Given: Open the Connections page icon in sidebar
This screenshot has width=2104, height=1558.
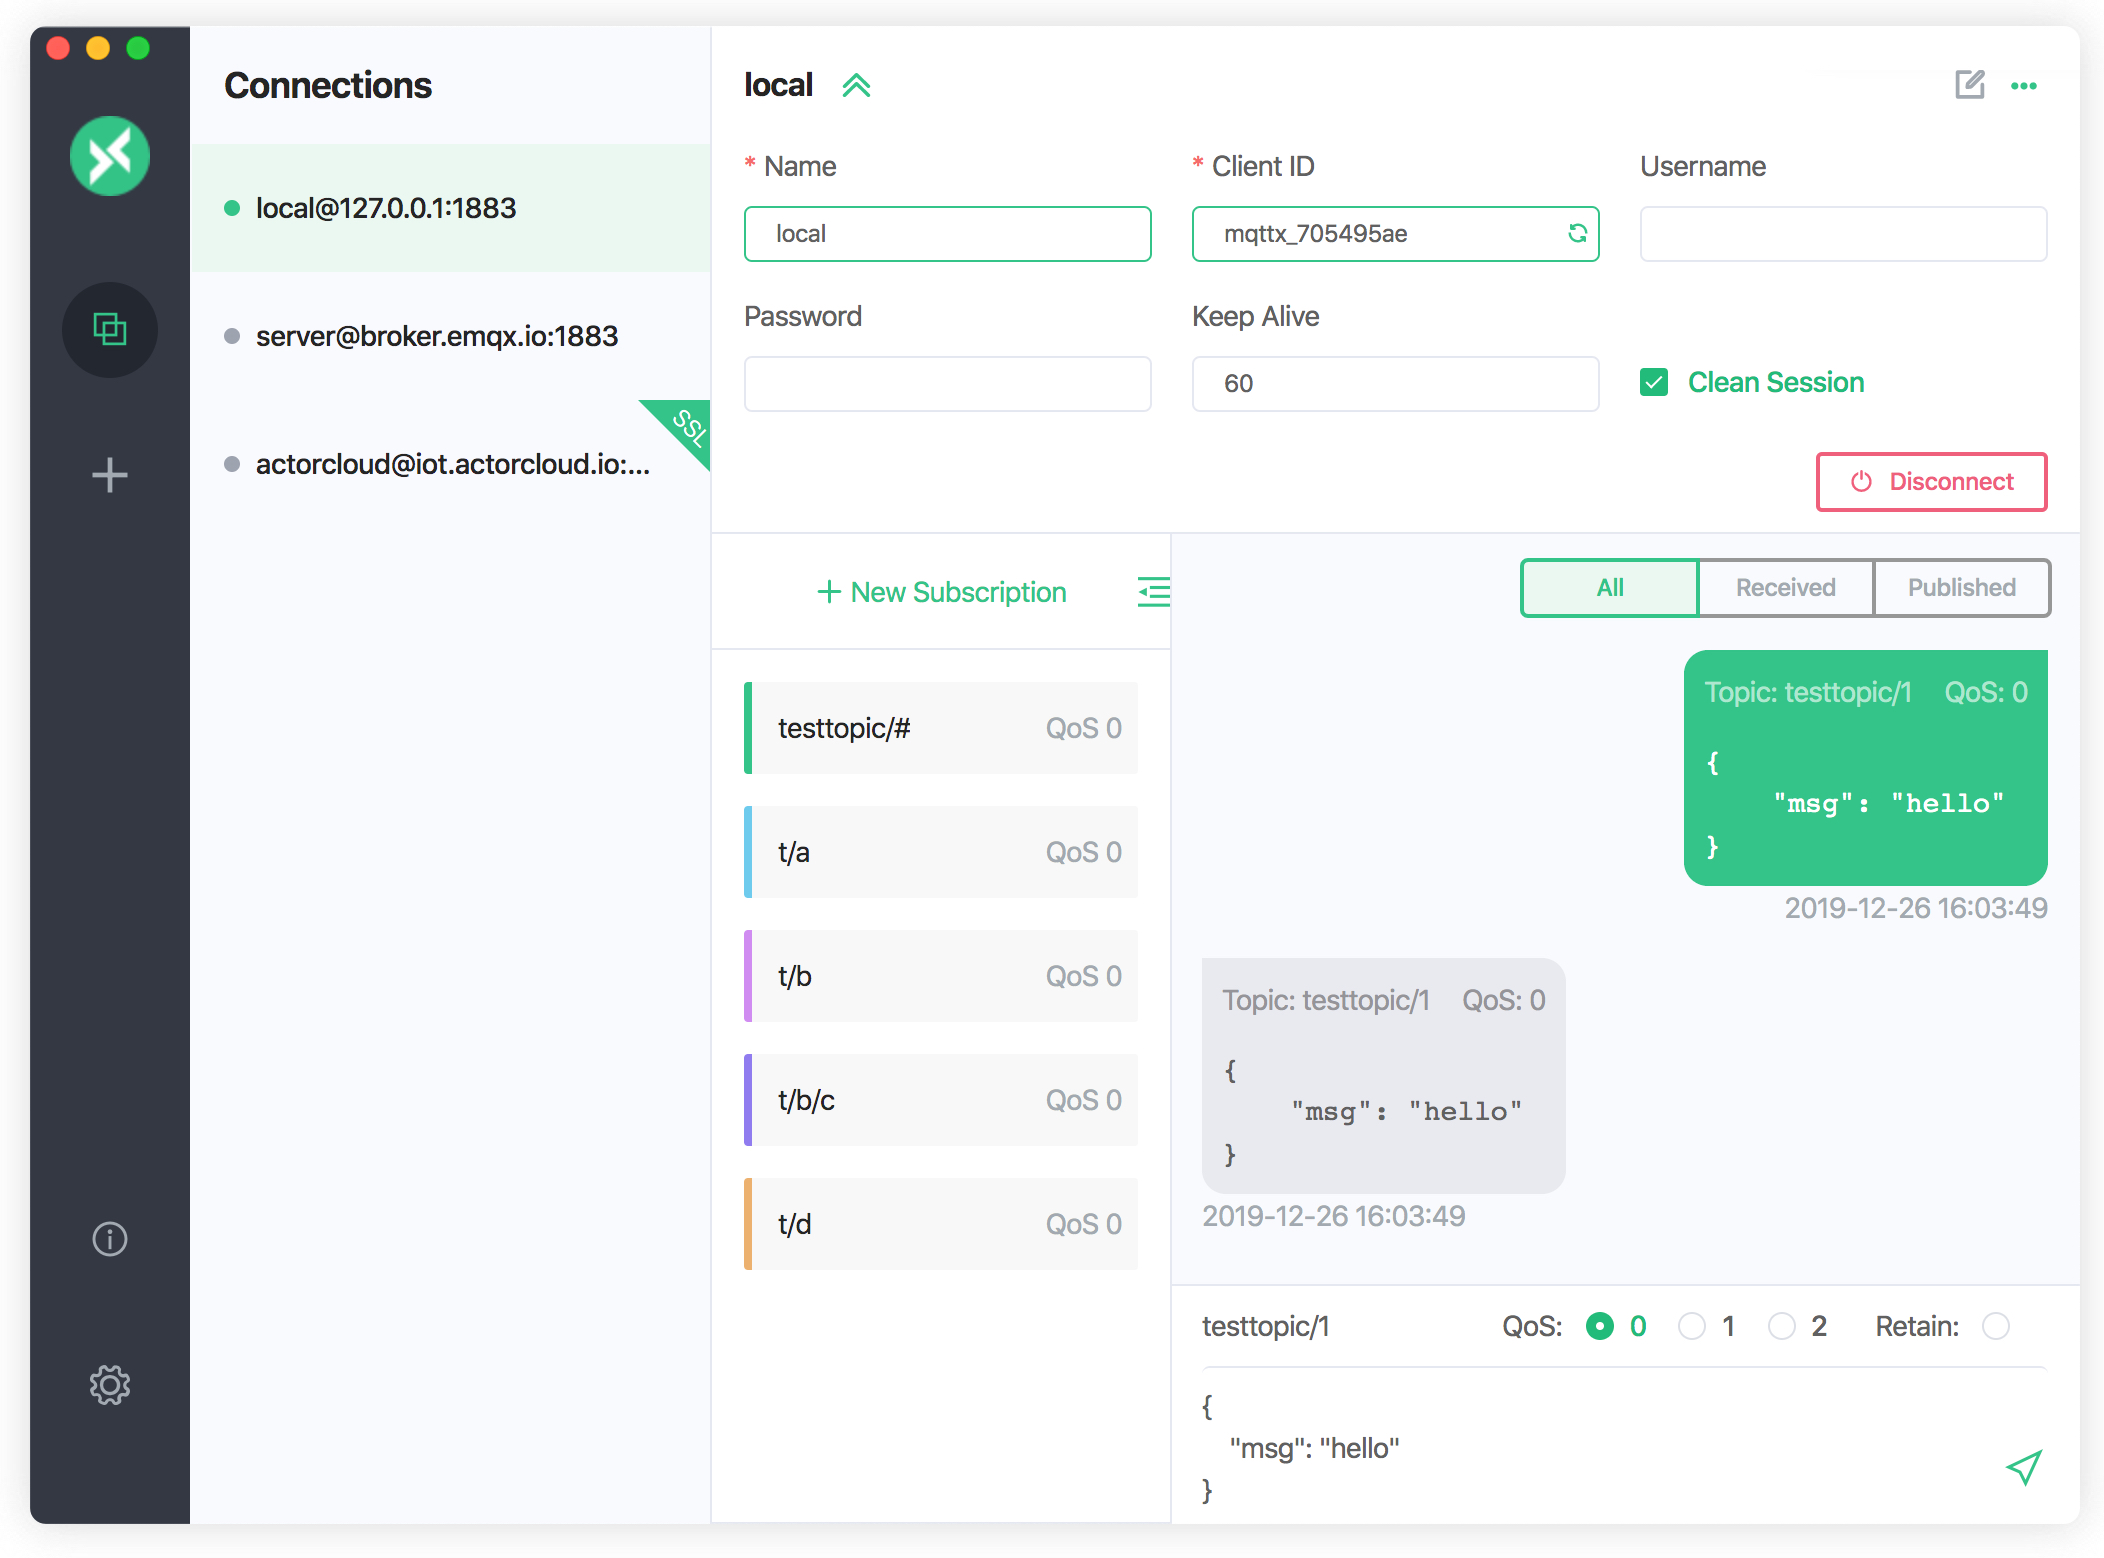Looking at the screenshot, I should click(110, 329).
